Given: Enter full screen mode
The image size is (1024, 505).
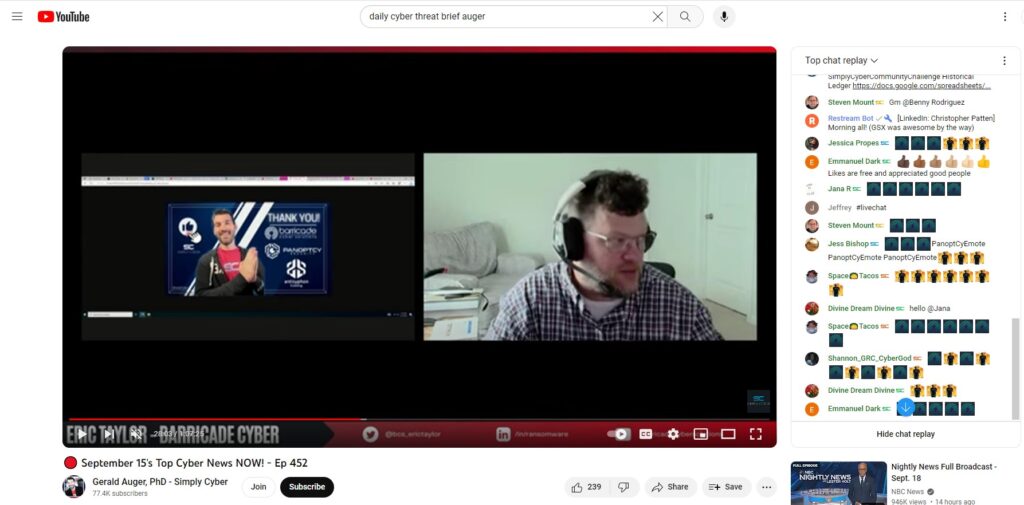Looking at the screenshot, I should pyautogui.click(x=756, y=434).
